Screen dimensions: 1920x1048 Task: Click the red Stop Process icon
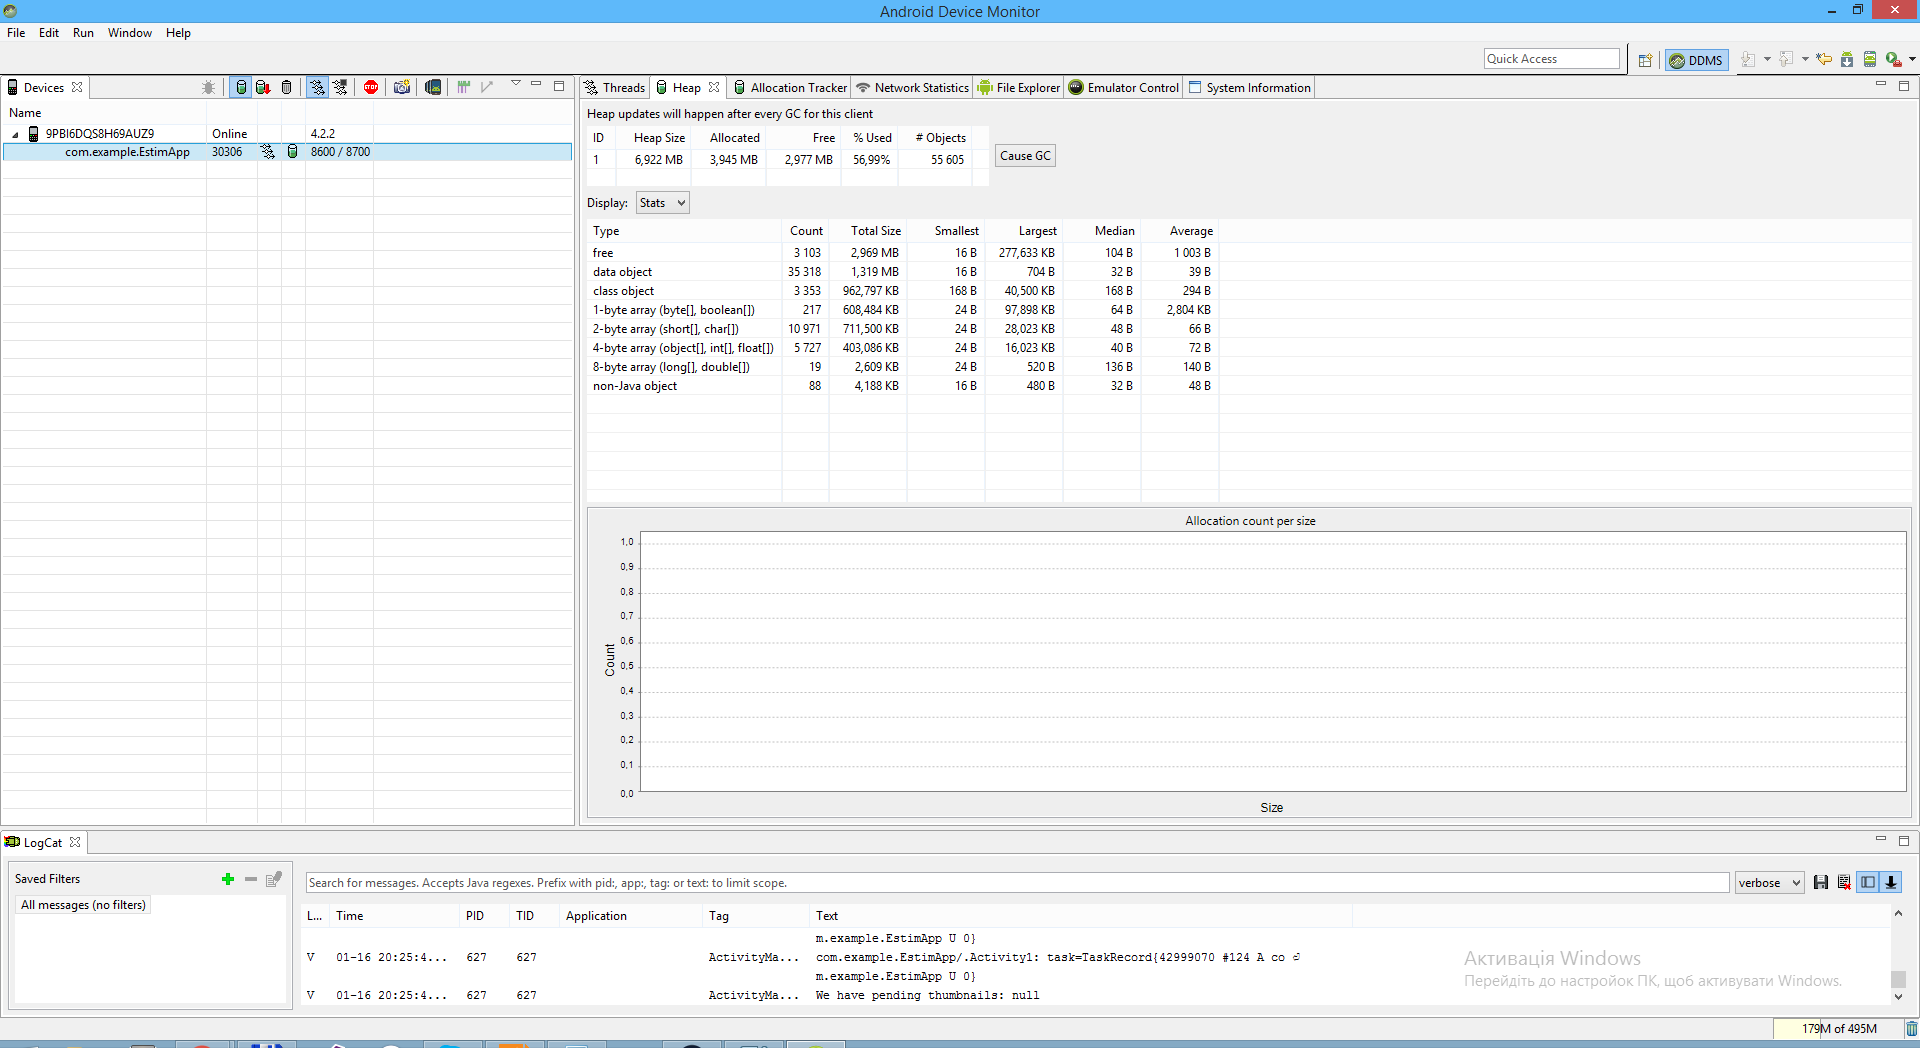point(371,88)
